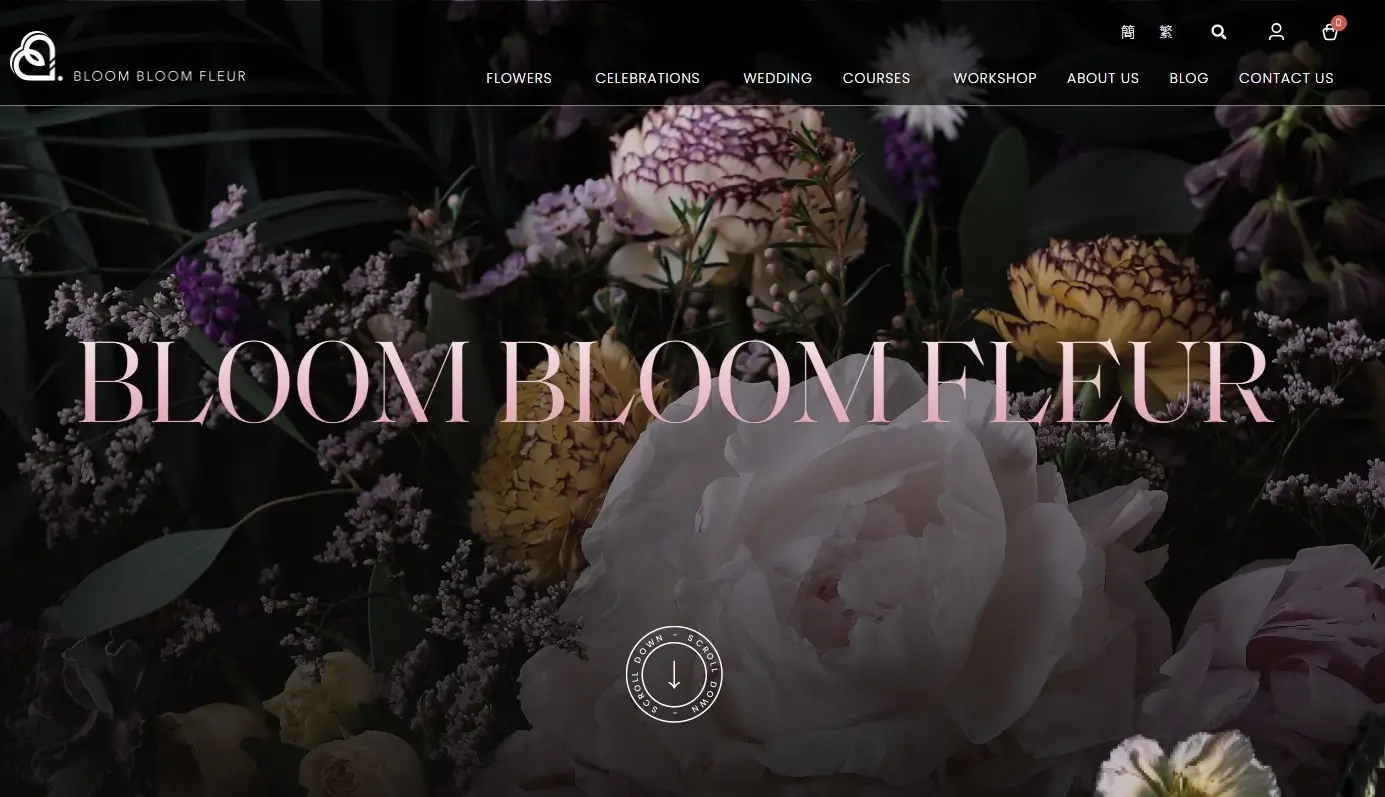This screenshot has width=1385, height=797.
Task: Click the red cart count badge
Action: point(1339,23)
